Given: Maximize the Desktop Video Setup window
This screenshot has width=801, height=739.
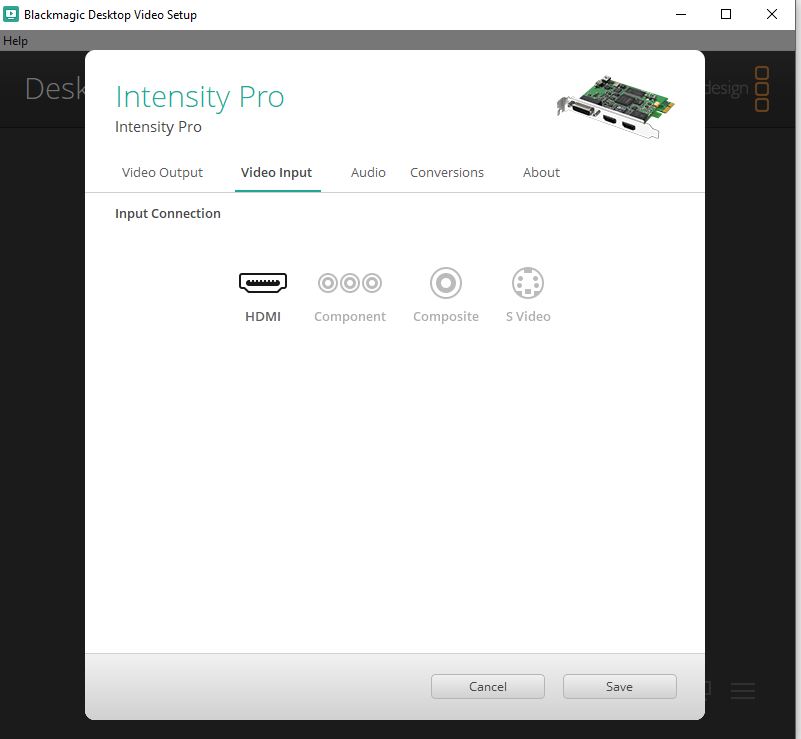Looking at the screenshot, I should (726, 14).
